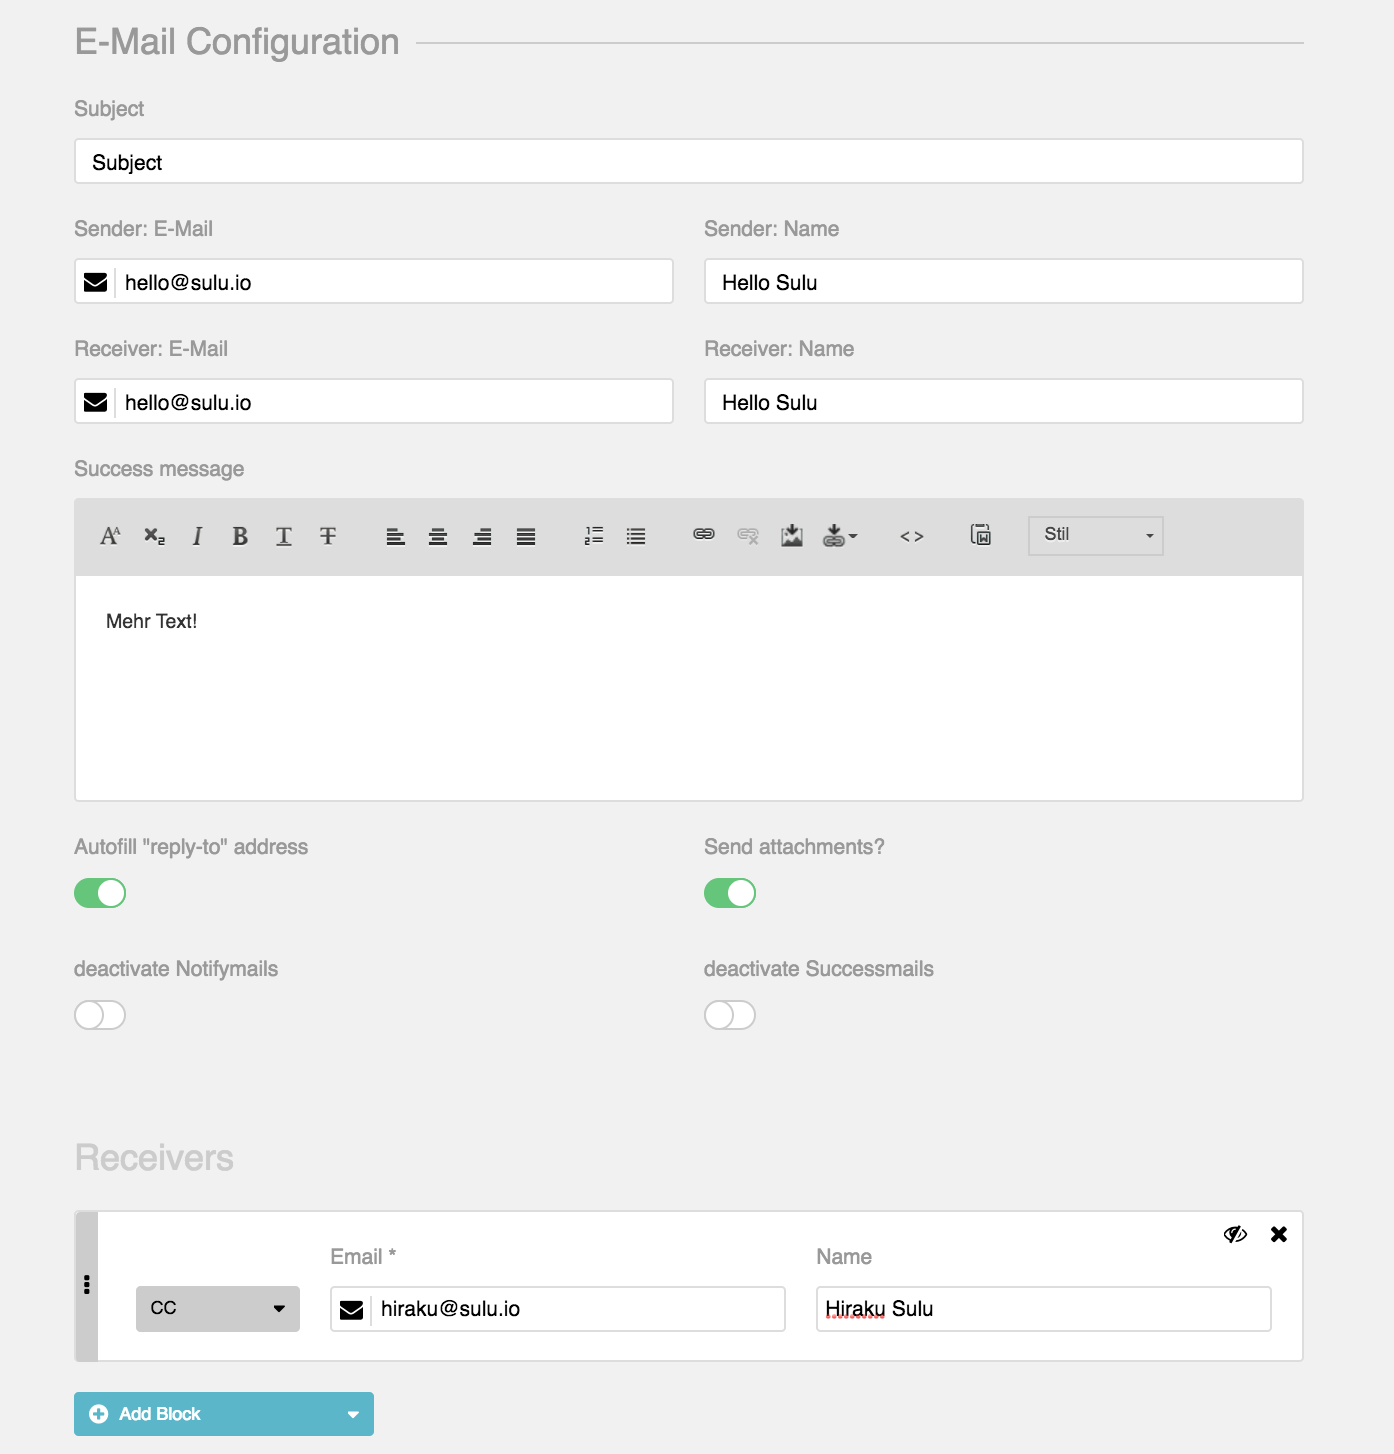Click paste from Word icon

pos(981,535)
